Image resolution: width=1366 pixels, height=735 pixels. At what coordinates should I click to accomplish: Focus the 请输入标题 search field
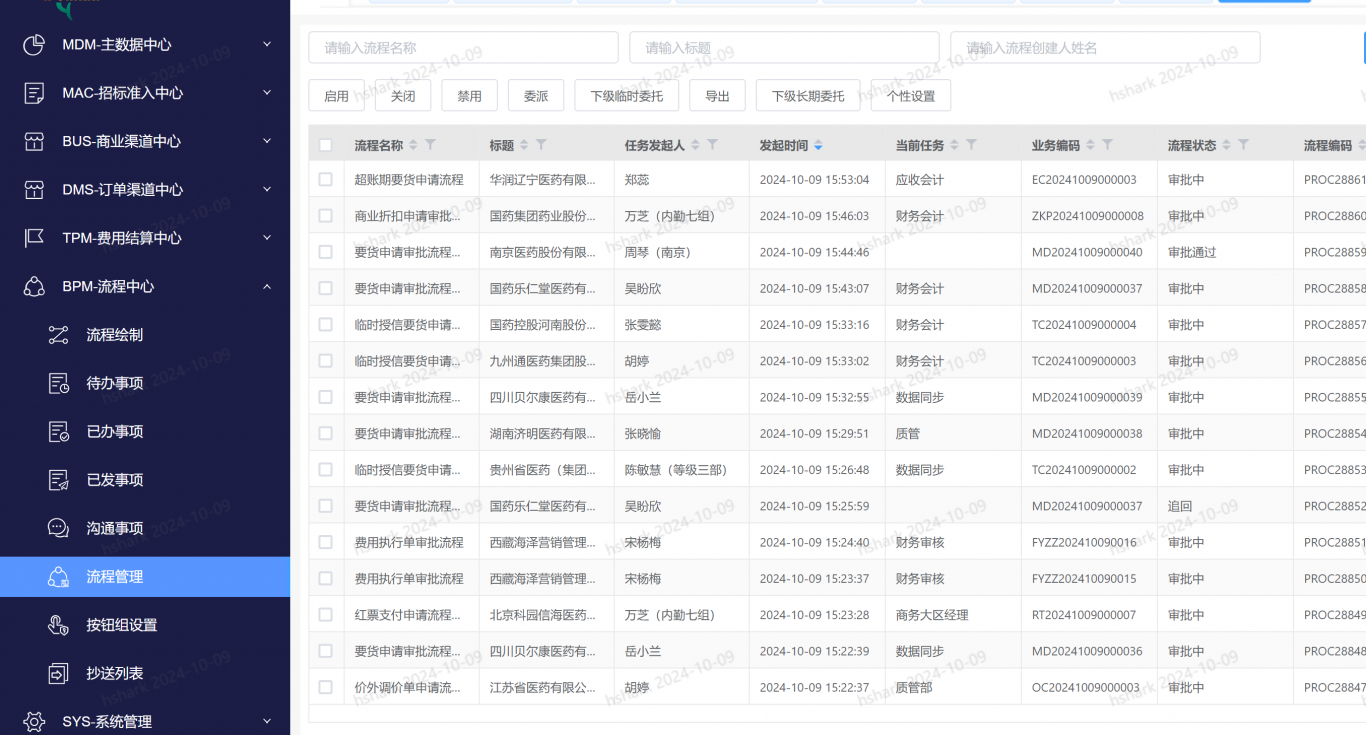[x=784, y=47]
